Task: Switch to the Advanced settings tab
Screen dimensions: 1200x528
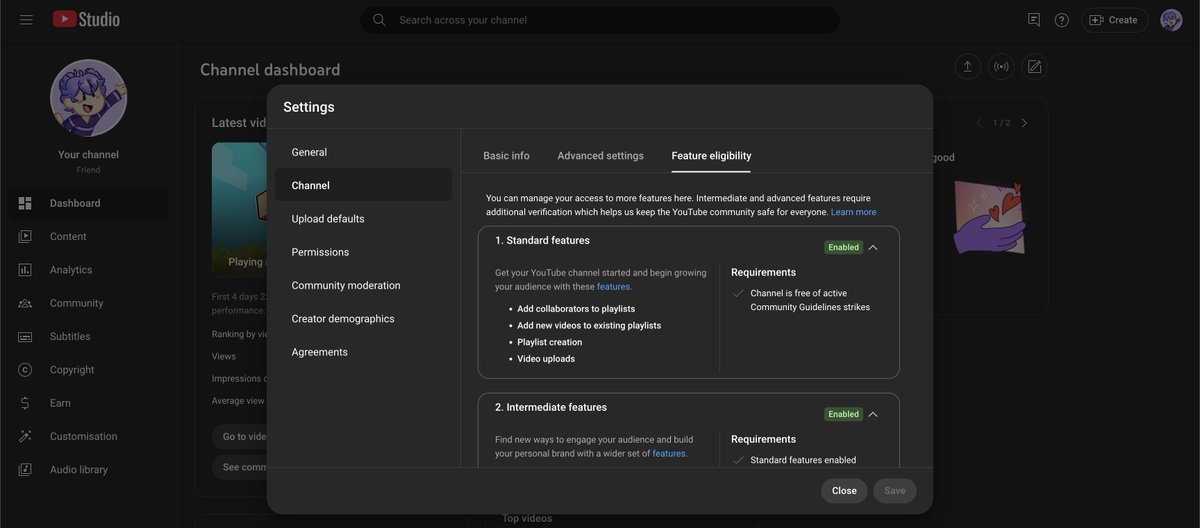Action: coord(600,156)
